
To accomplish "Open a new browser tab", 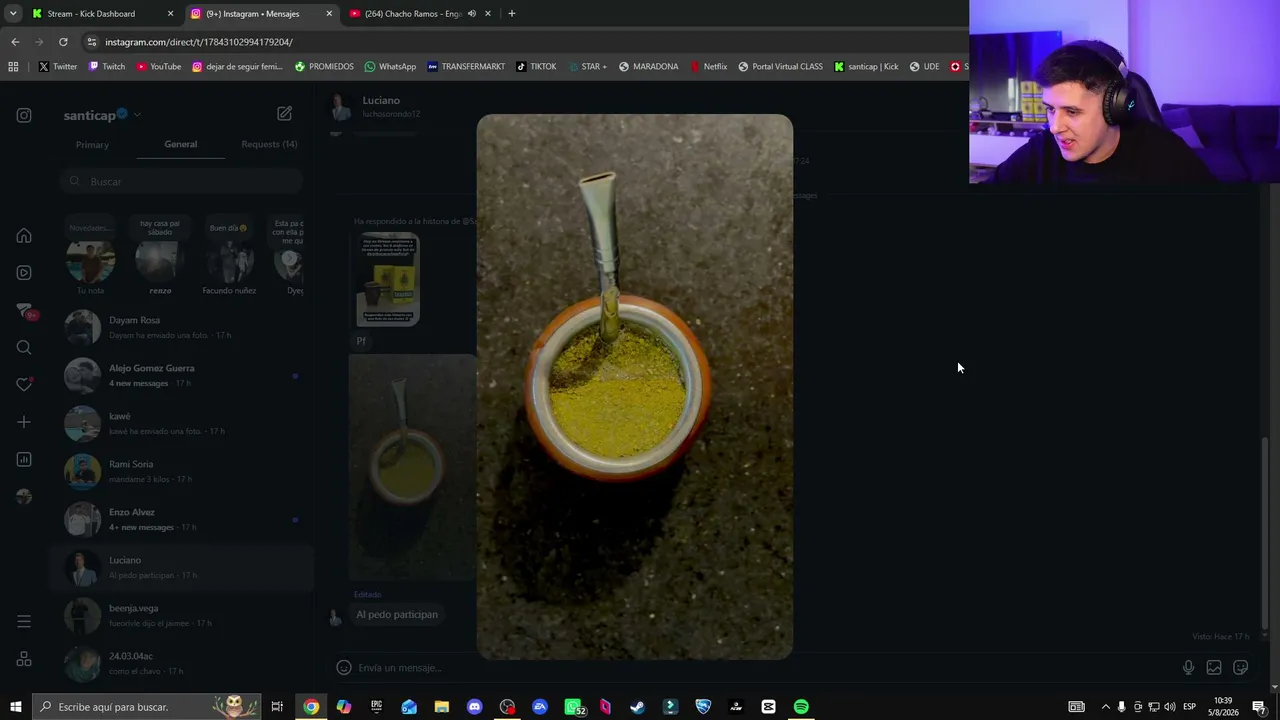I will click(511, 14).
